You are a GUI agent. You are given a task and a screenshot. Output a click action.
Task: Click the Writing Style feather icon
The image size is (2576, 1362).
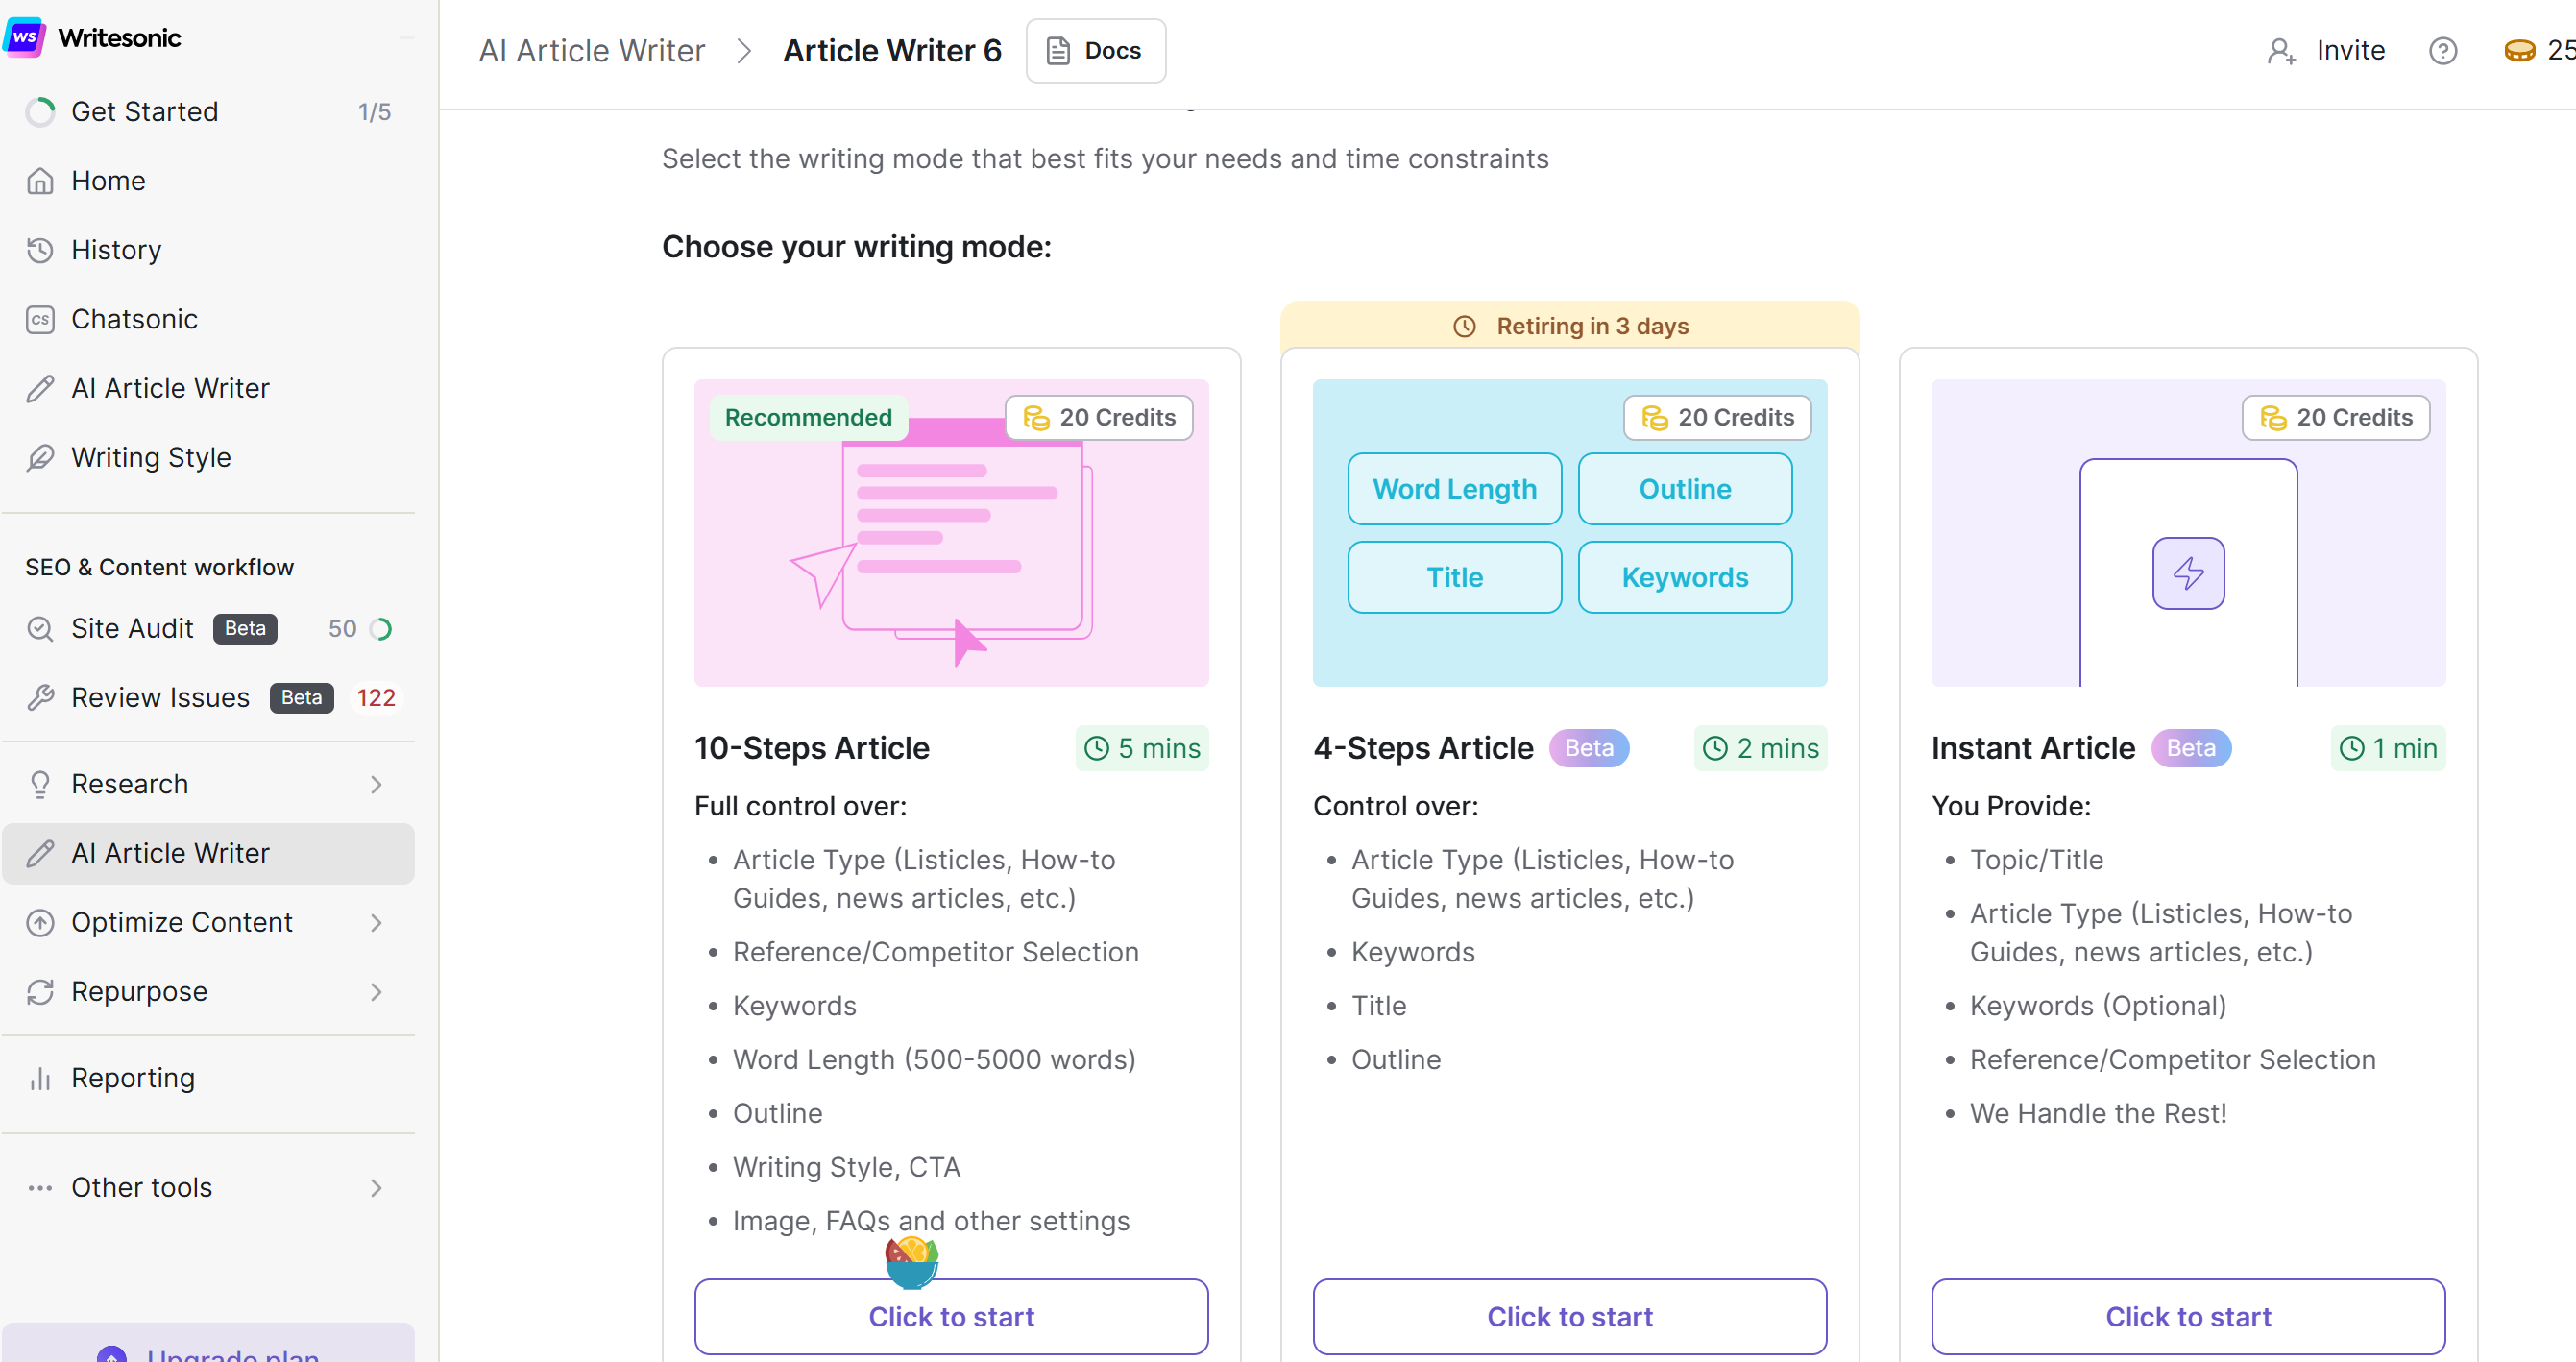click(40, 458)
